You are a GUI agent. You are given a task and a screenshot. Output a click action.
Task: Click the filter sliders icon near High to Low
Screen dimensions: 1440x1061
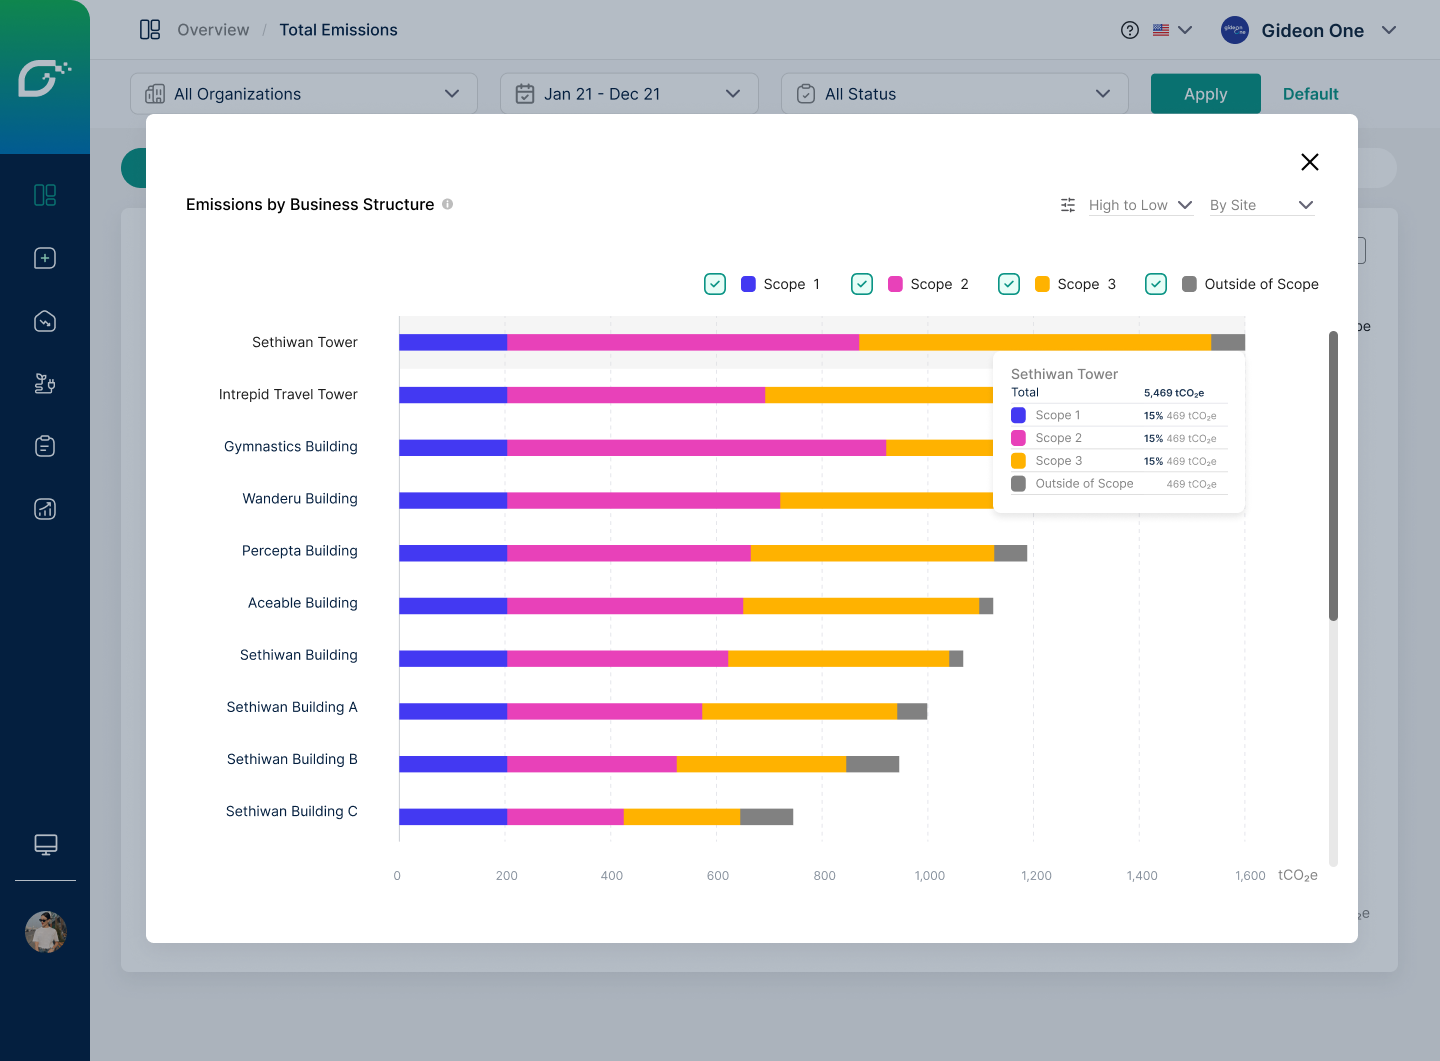click(x=1068, y=205)
